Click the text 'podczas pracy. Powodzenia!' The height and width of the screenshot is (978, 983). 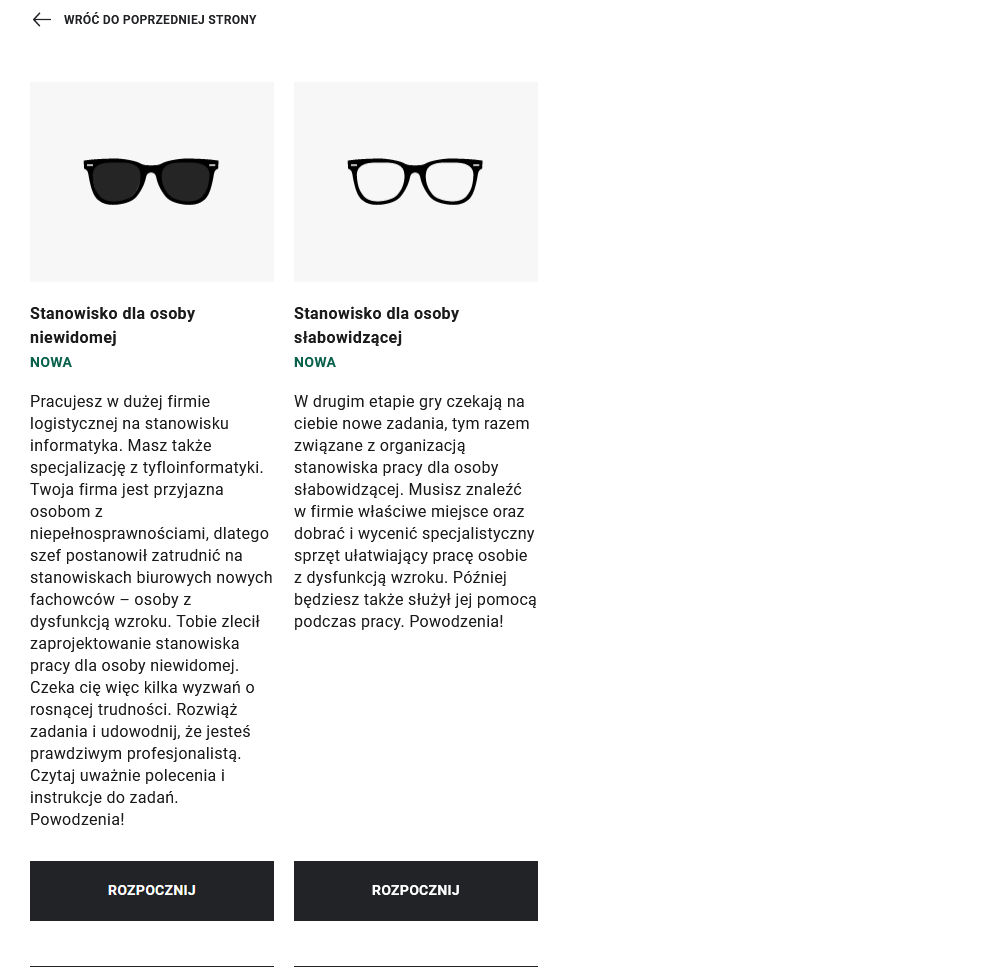pos(398,621)
